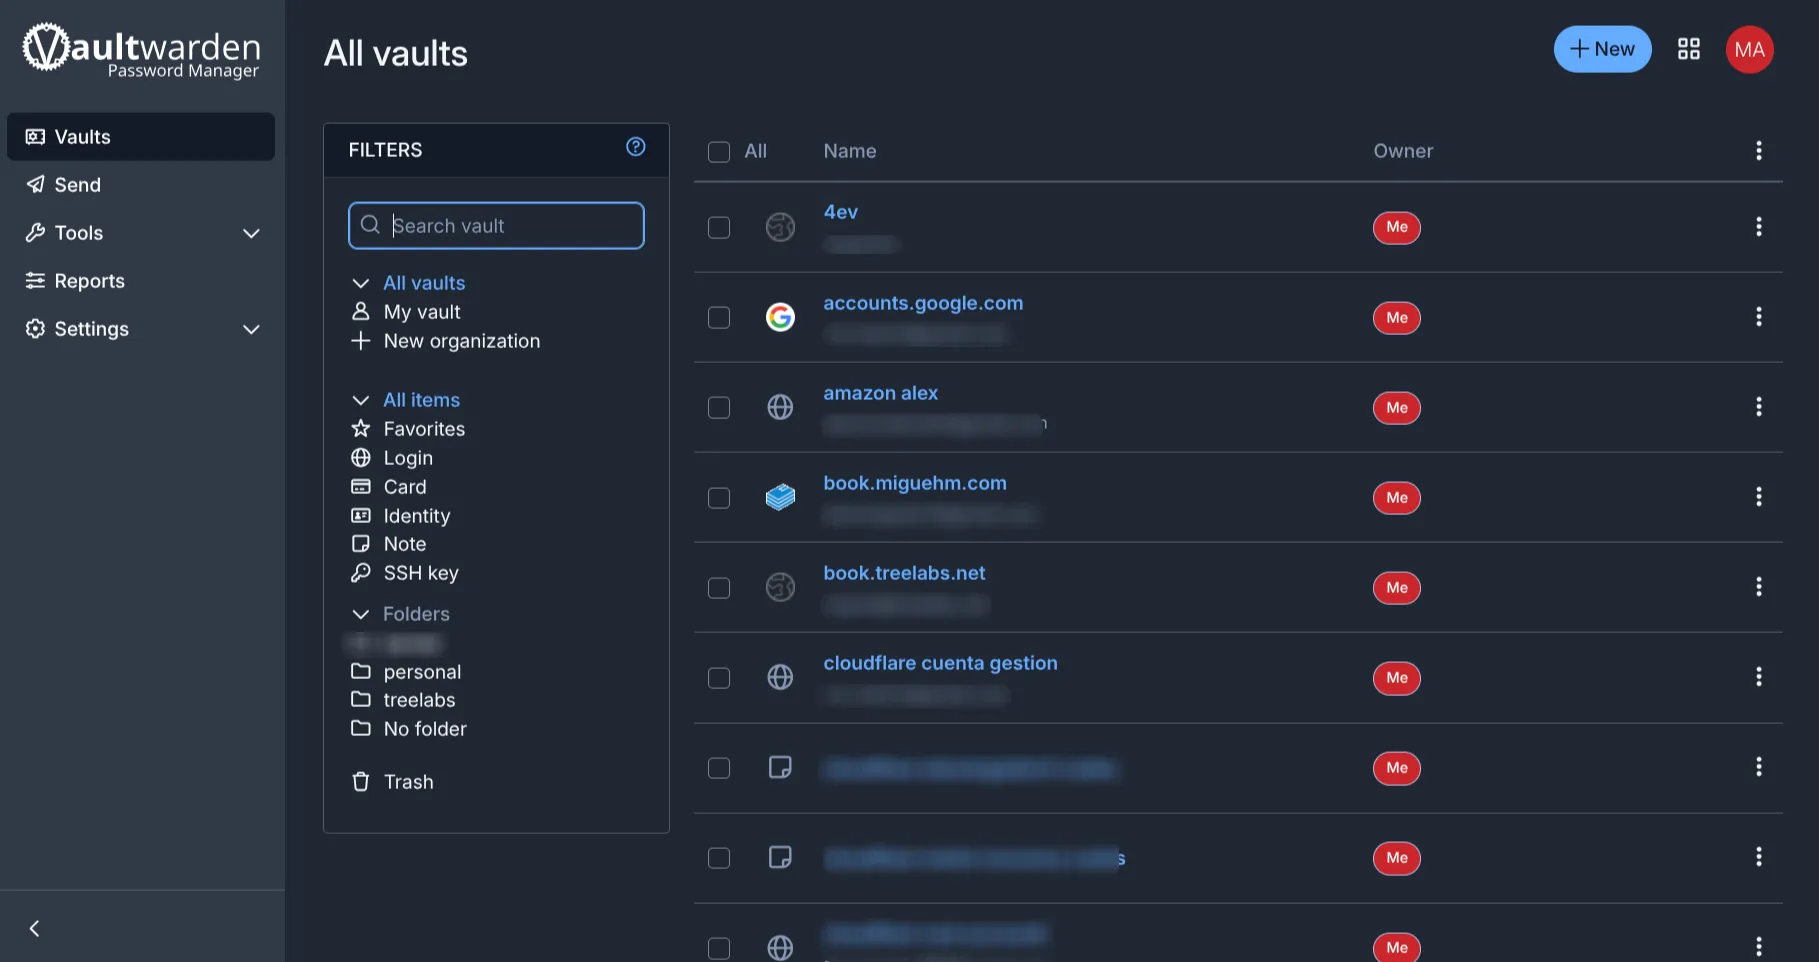
Task: Expand the Tools menu chevron
Action: click(251, 233)
